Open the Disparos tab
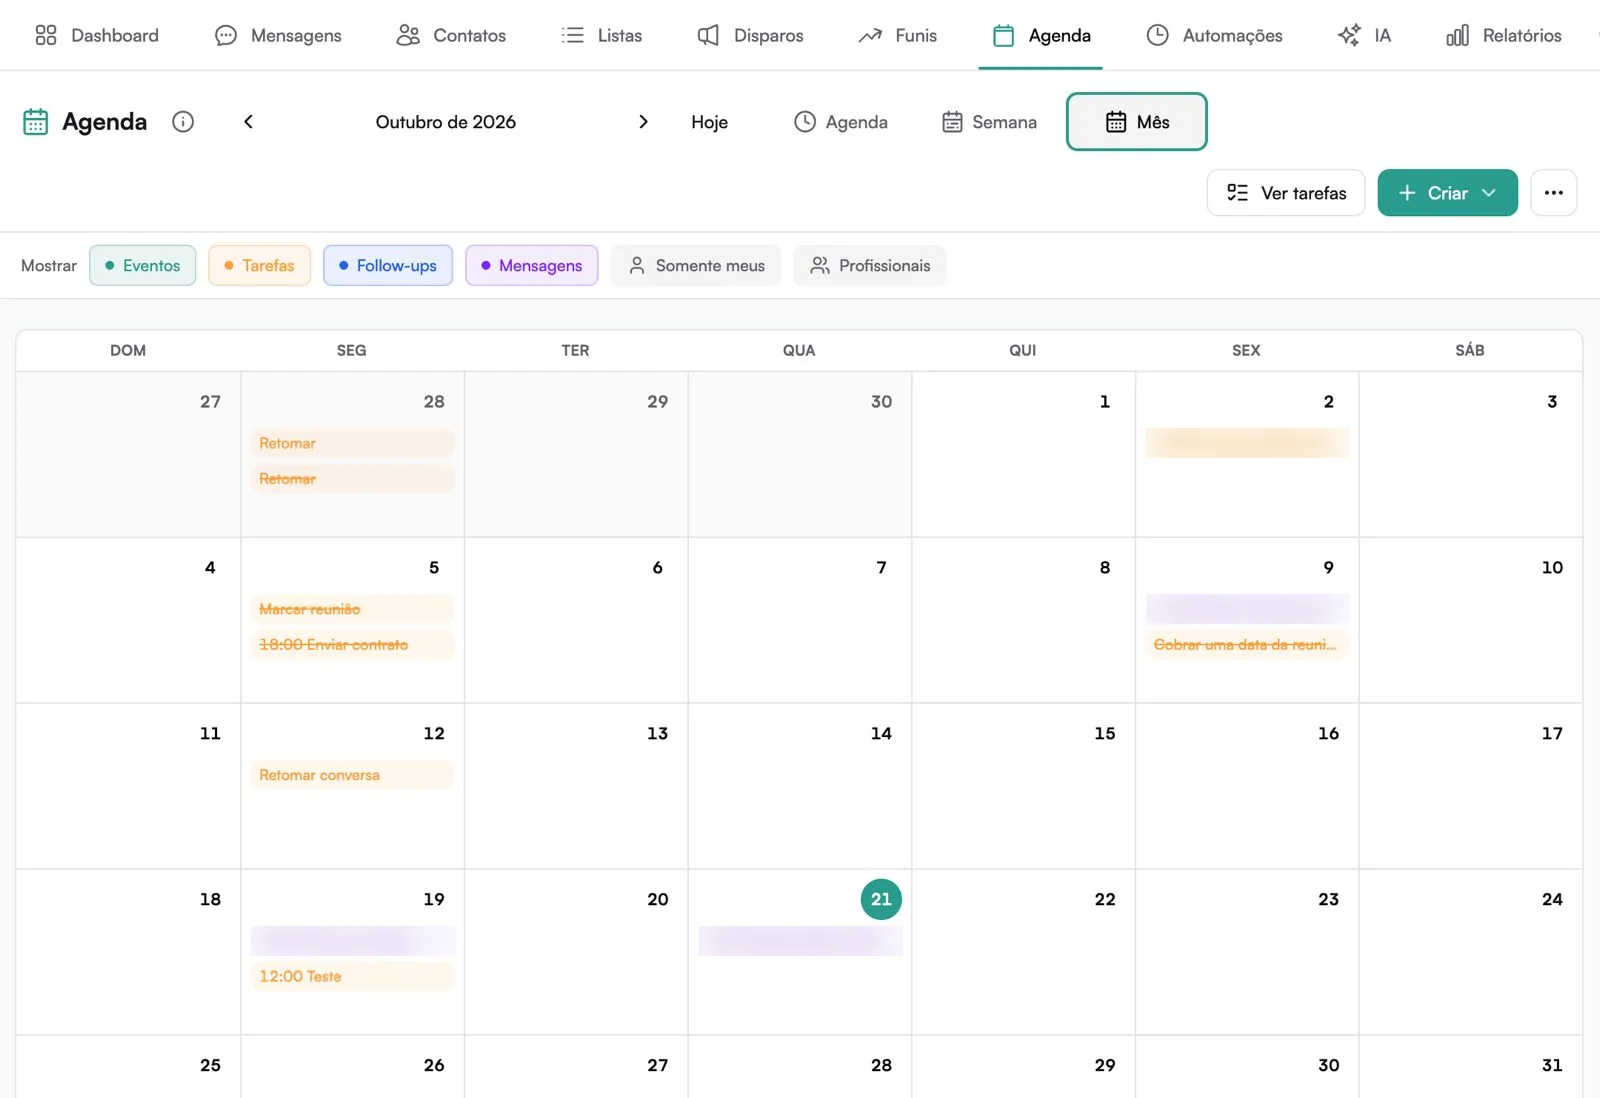1600x1098 pixels. 750,35
